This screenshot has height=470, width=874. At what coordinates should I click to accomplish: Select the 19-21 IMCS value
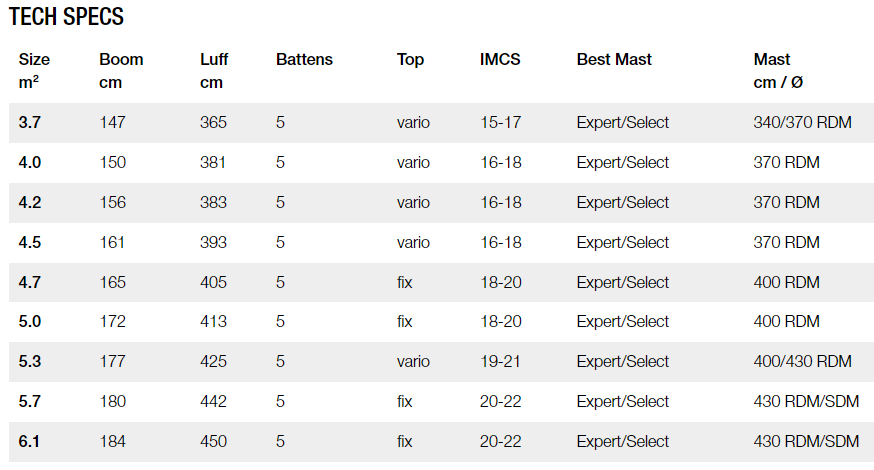point(500,361)
